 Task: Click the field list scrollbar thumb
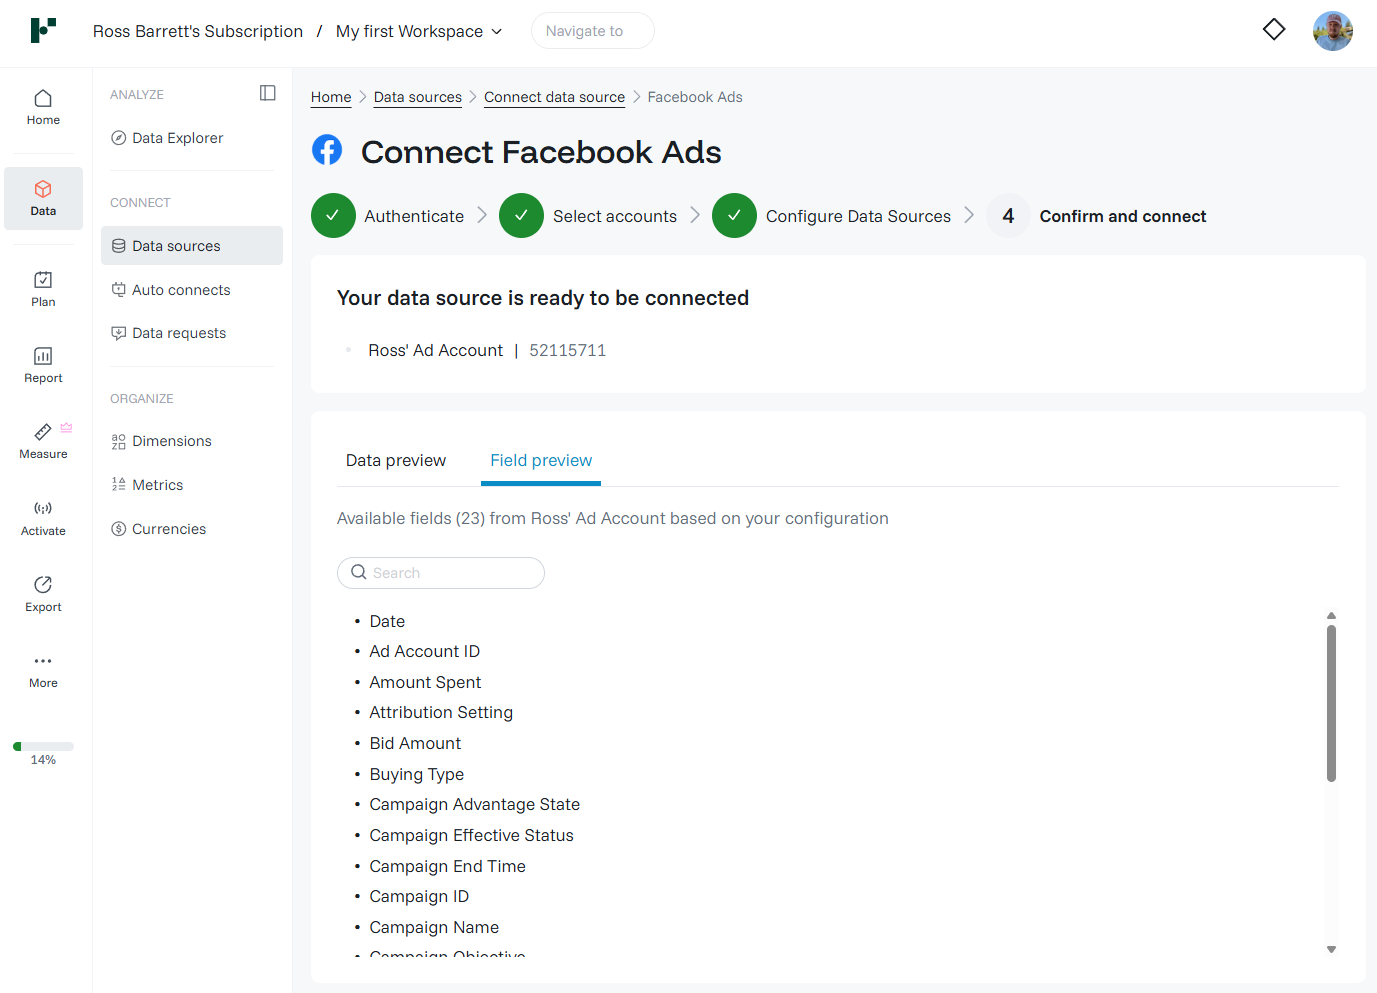tap(1331, 703)
